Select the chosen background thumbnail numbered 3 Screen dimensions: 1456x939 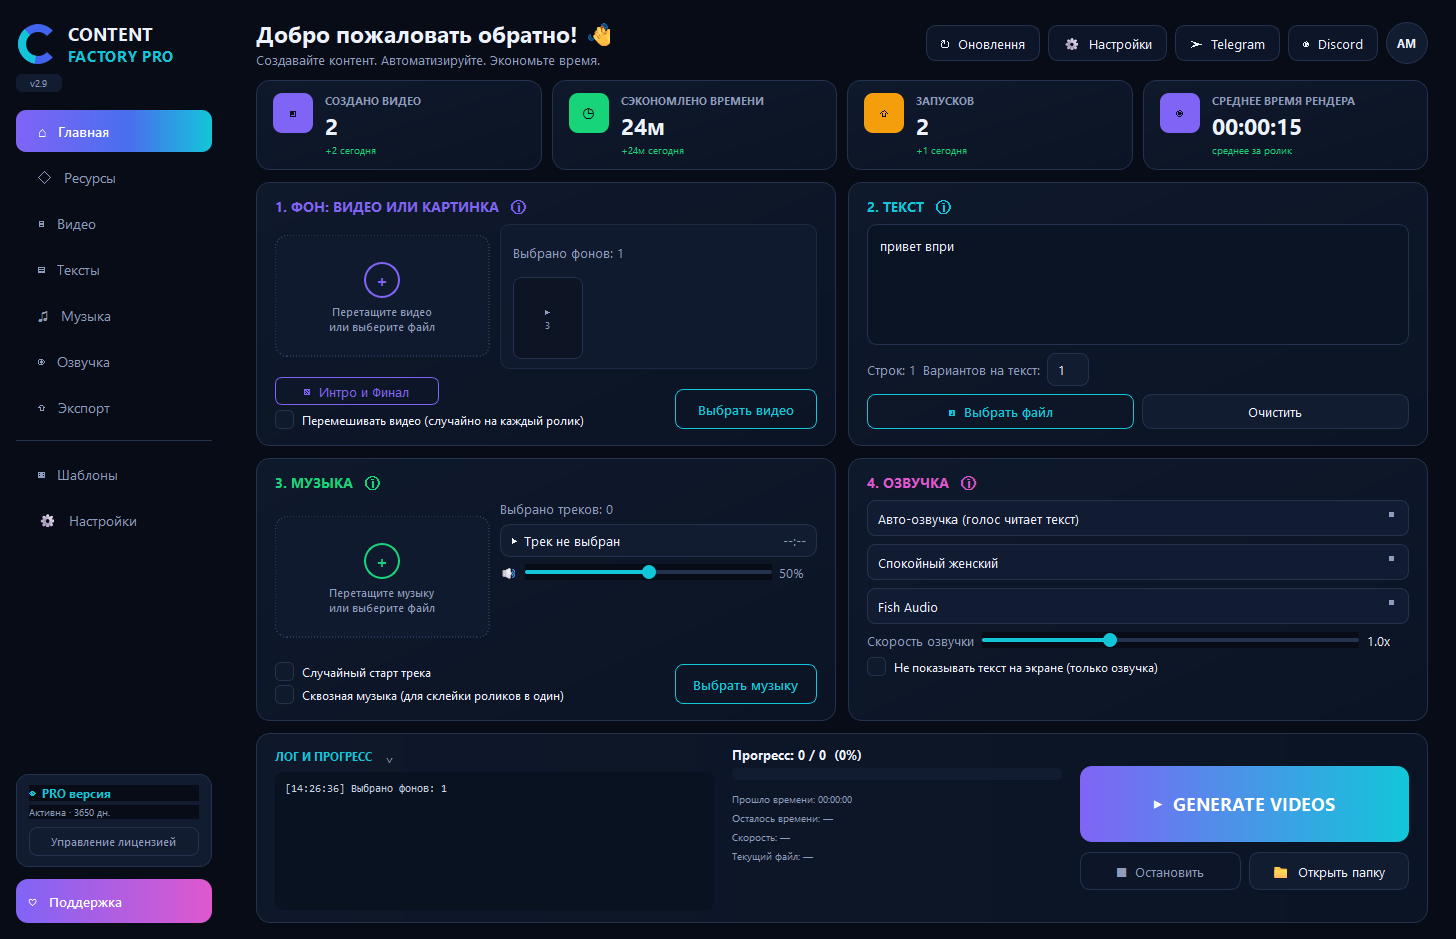tap(547, 317)
